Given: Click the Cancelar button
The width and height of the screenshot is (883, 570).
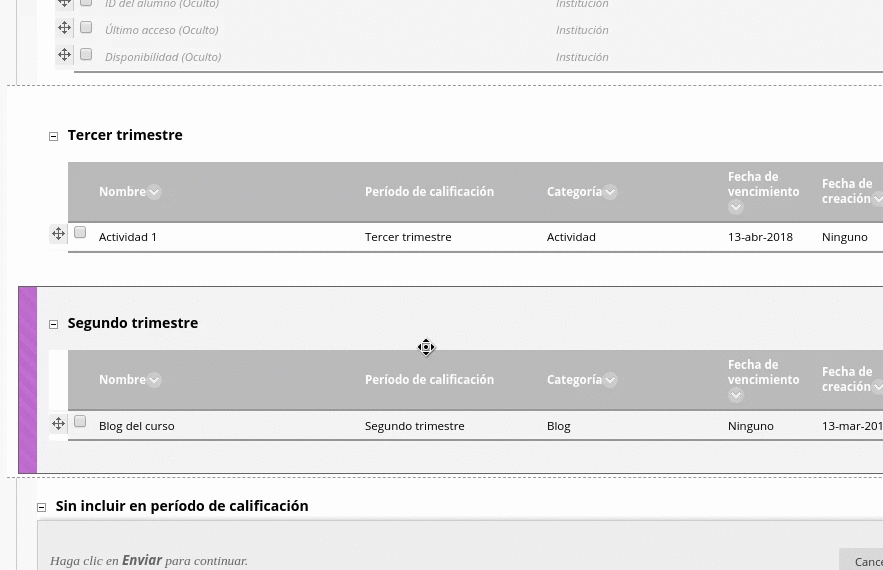Looking at the screenshot, I should pos(862,562).
